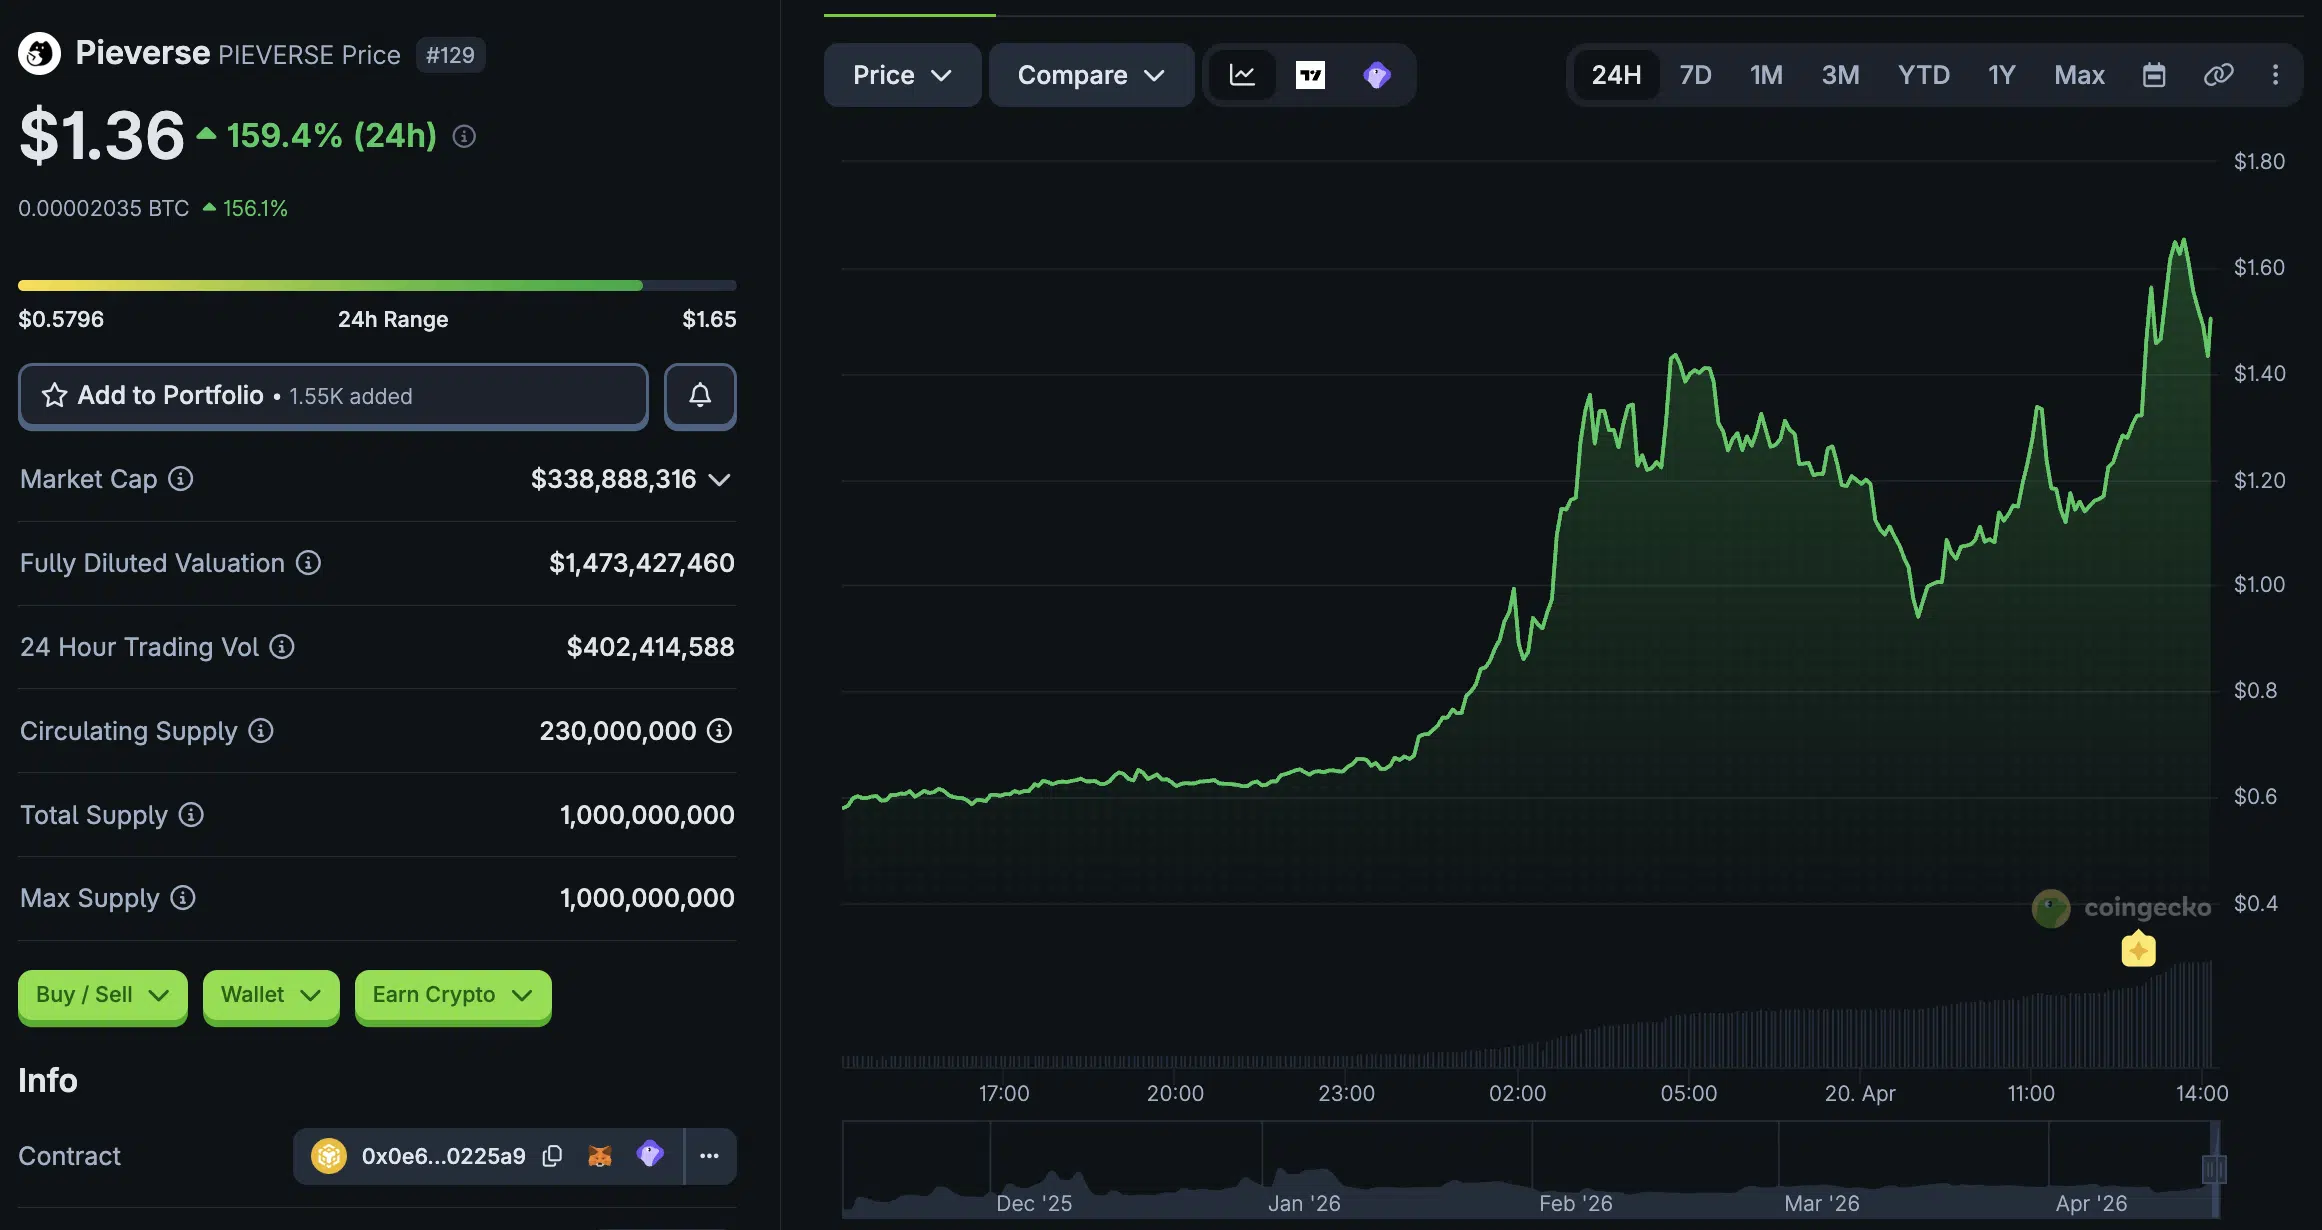Open the Price dropdown
Viewport: 2322px width, 1230px height.
click(x=902, y=75)
